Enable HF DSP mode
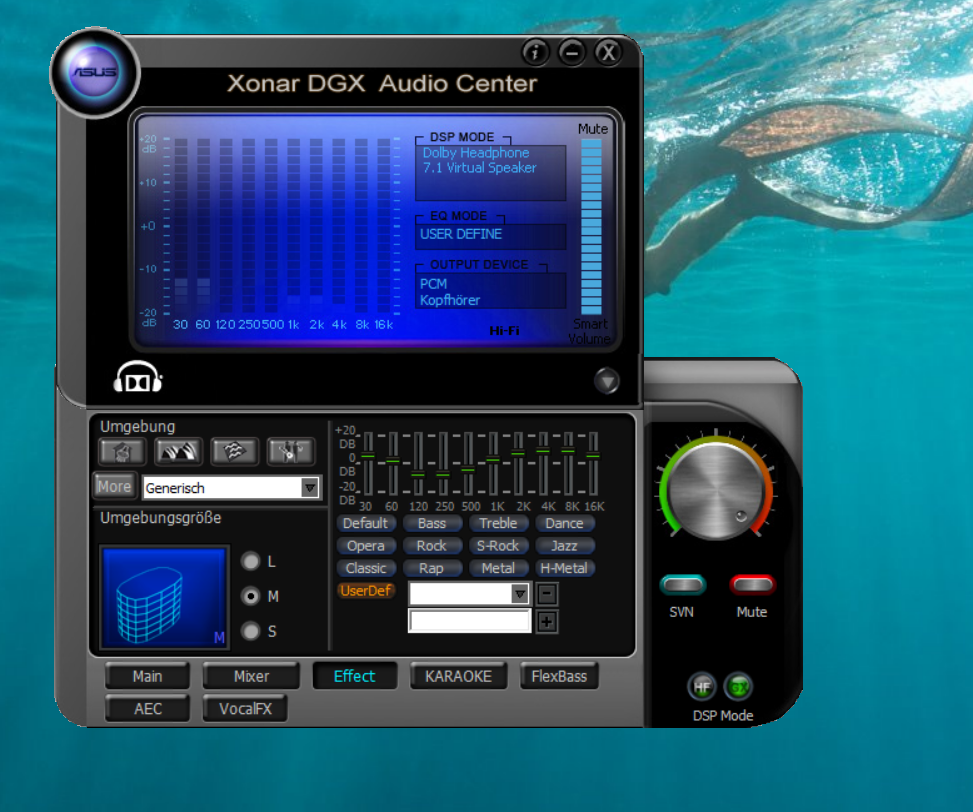973x812 pixels. coord(702,687)
